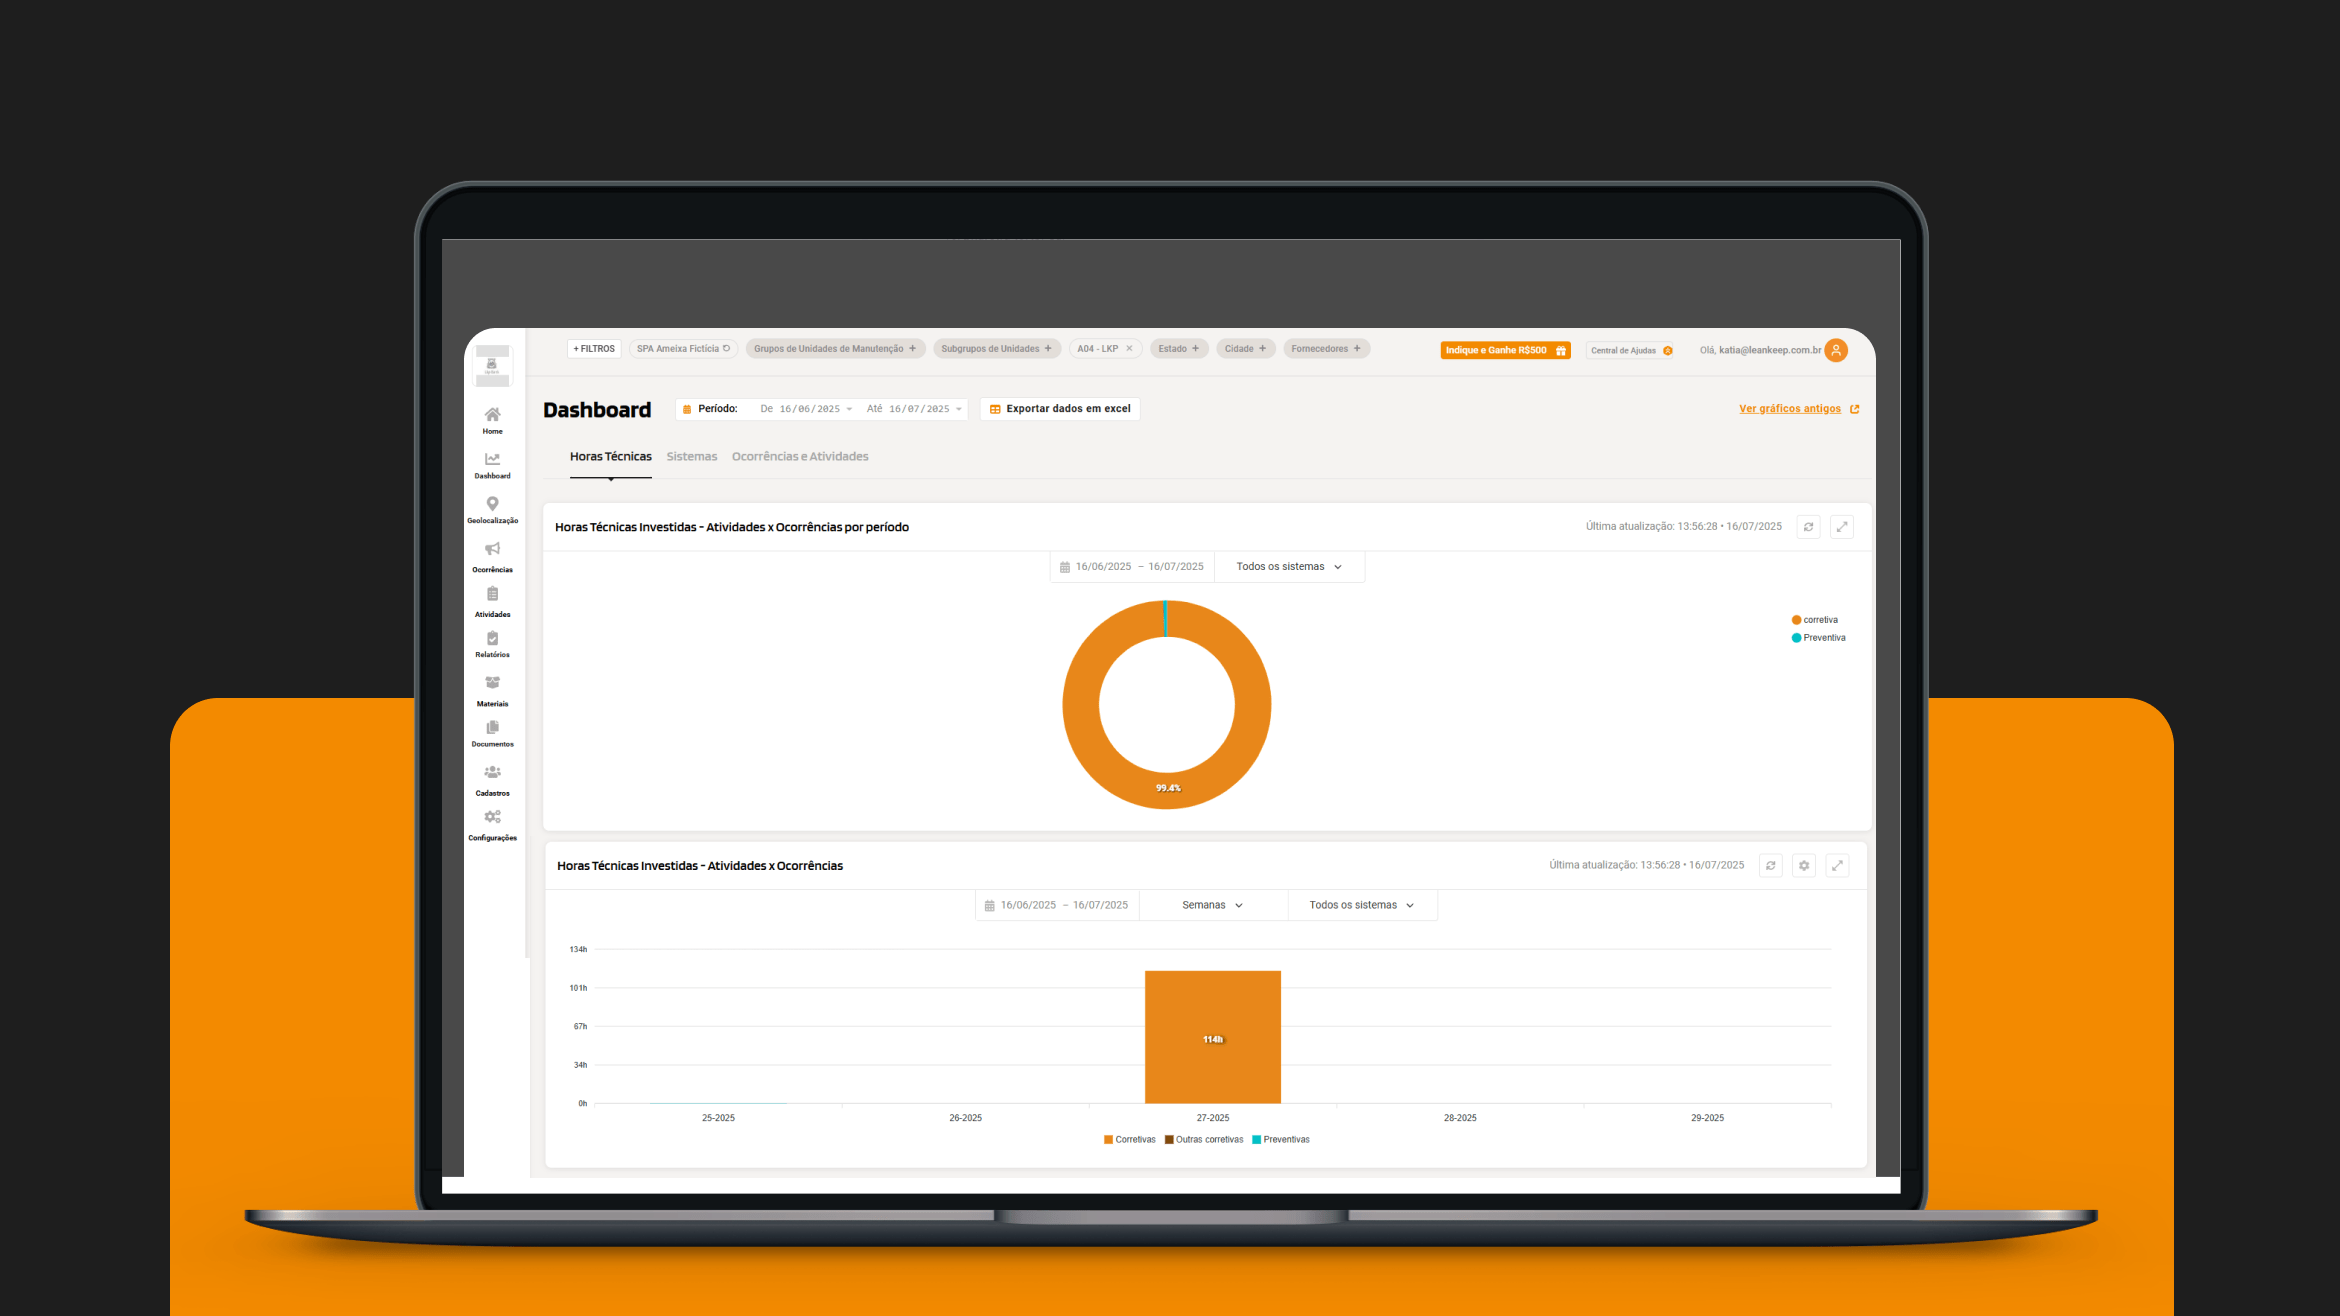Image resolution: width=2340 pixels, height=1316 pixels.
Task: Refresh the donut chart panel
Action: point(1808,527)
